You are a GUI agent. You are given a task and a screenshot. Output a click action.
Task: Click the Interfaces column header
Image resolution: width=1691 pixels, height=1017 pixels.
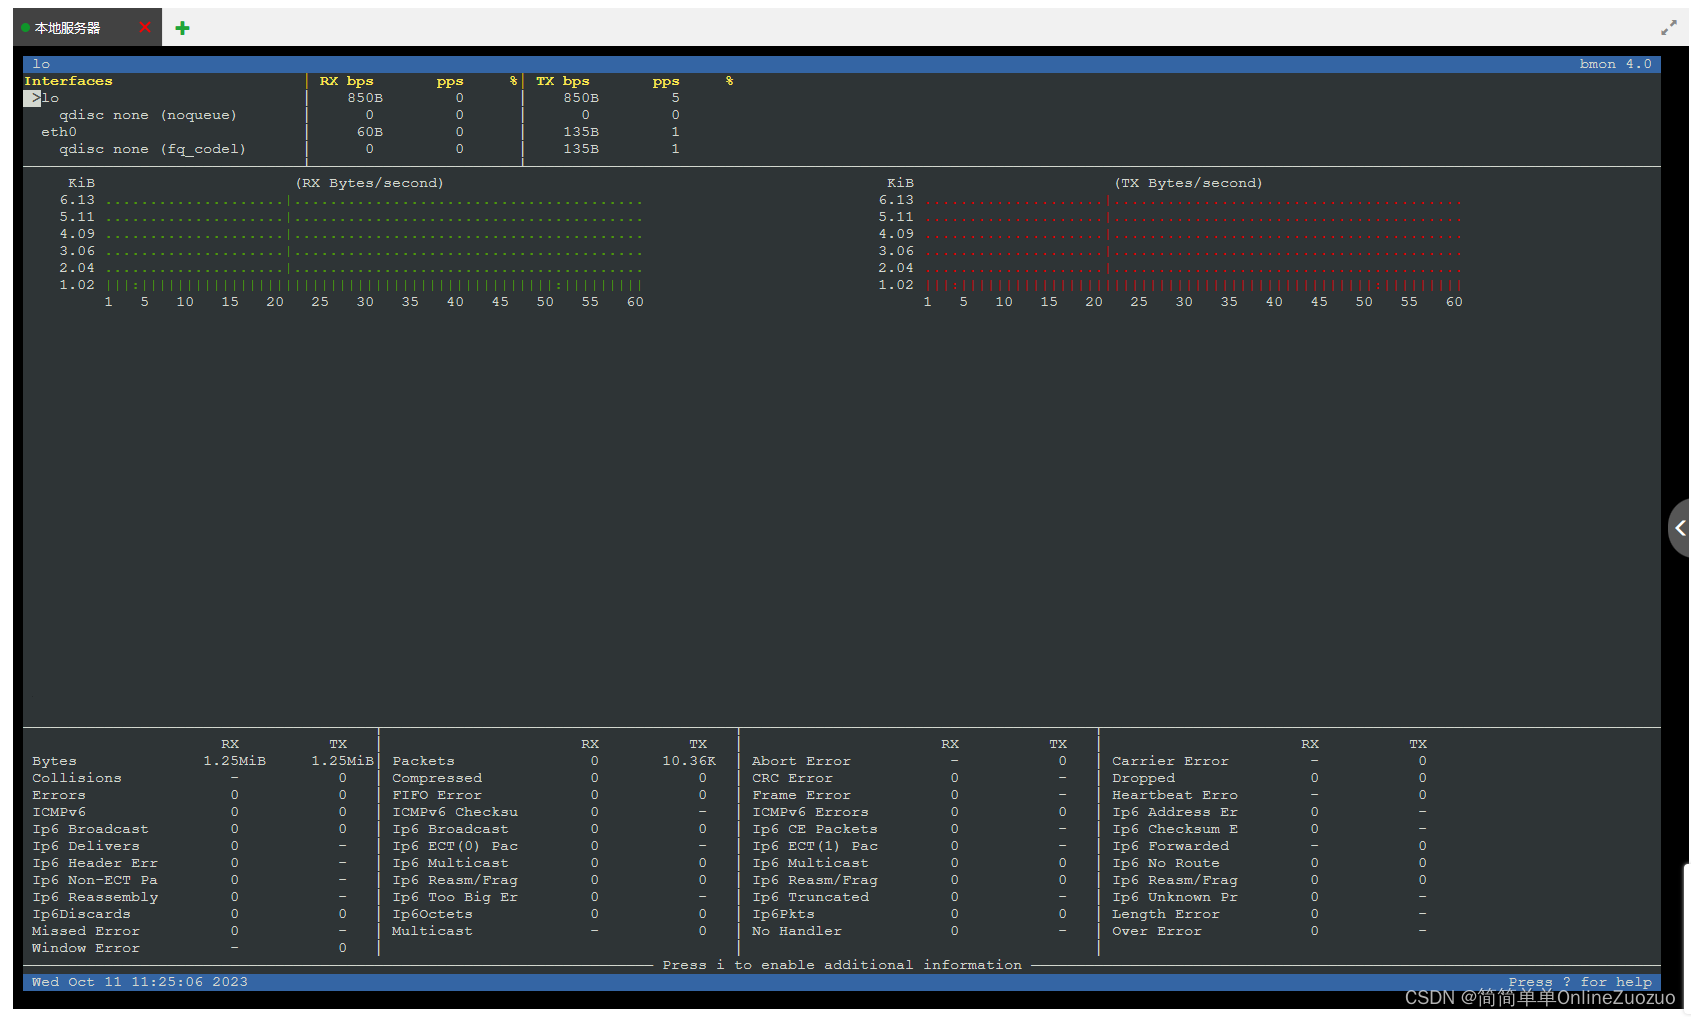(x=68, y=81)
